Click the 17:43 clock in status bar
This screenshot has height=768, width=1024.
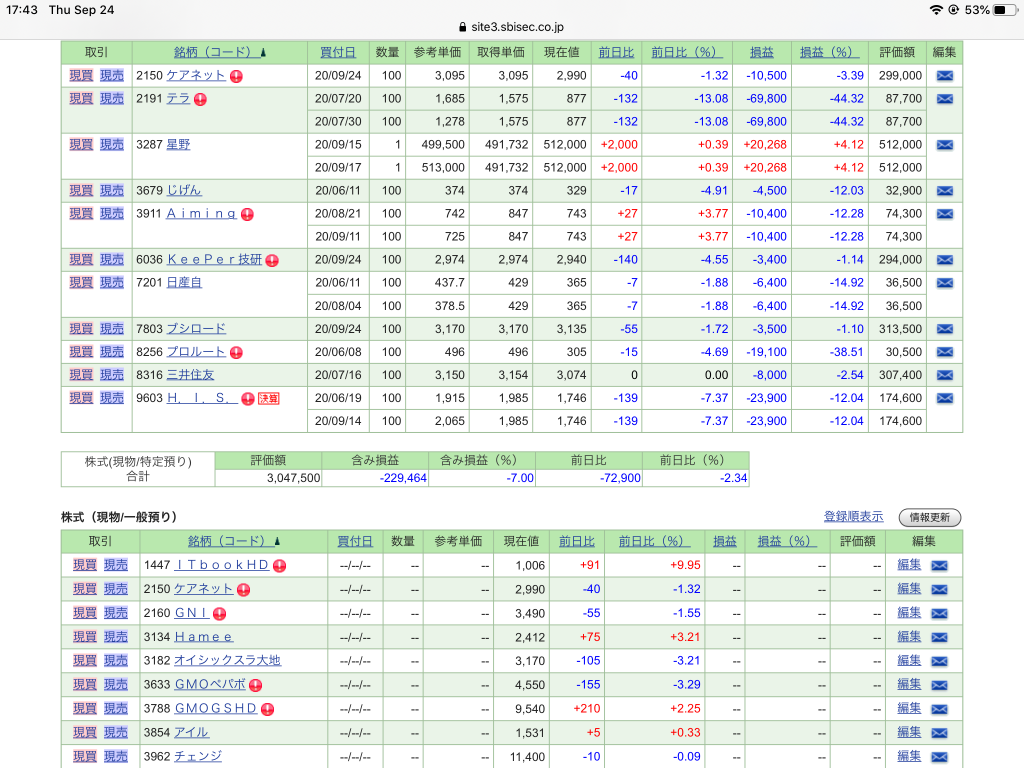pyautogui.click(x=22, y=10)
